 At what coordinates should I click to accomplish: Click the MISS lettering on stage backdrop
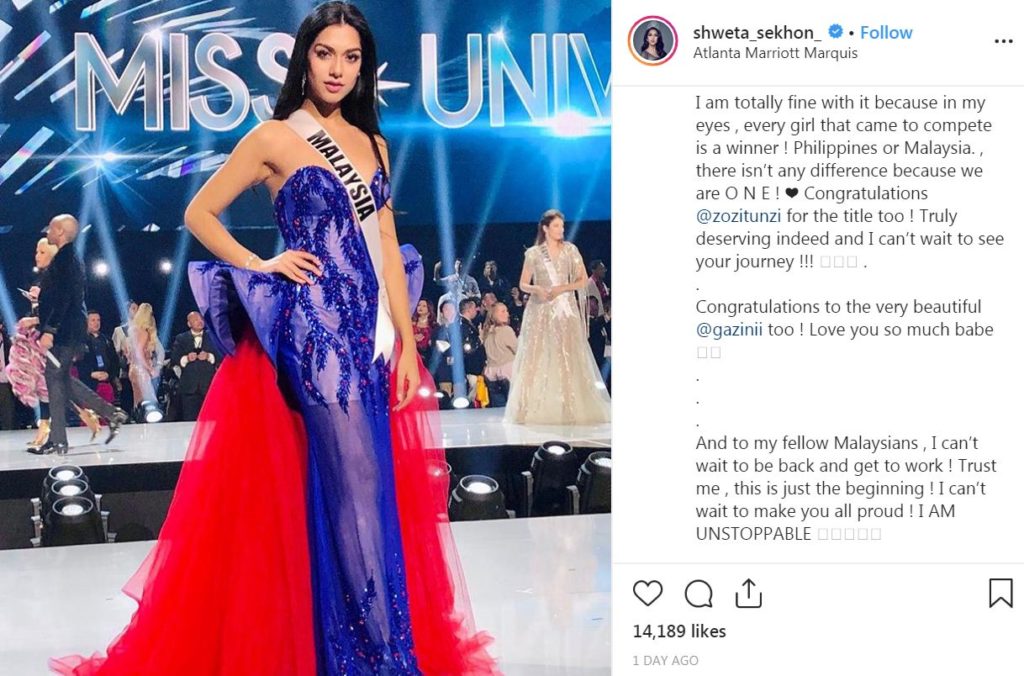[183, 80]
